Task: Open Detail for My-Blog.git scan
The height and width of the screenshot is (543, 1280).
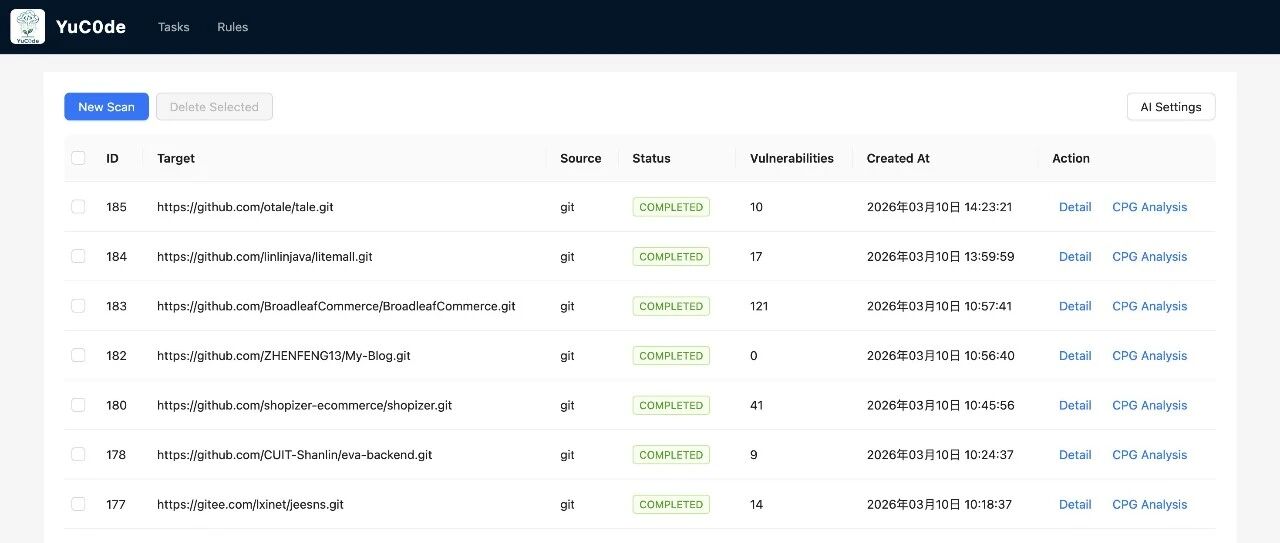Action: [x=1075, y=356]
